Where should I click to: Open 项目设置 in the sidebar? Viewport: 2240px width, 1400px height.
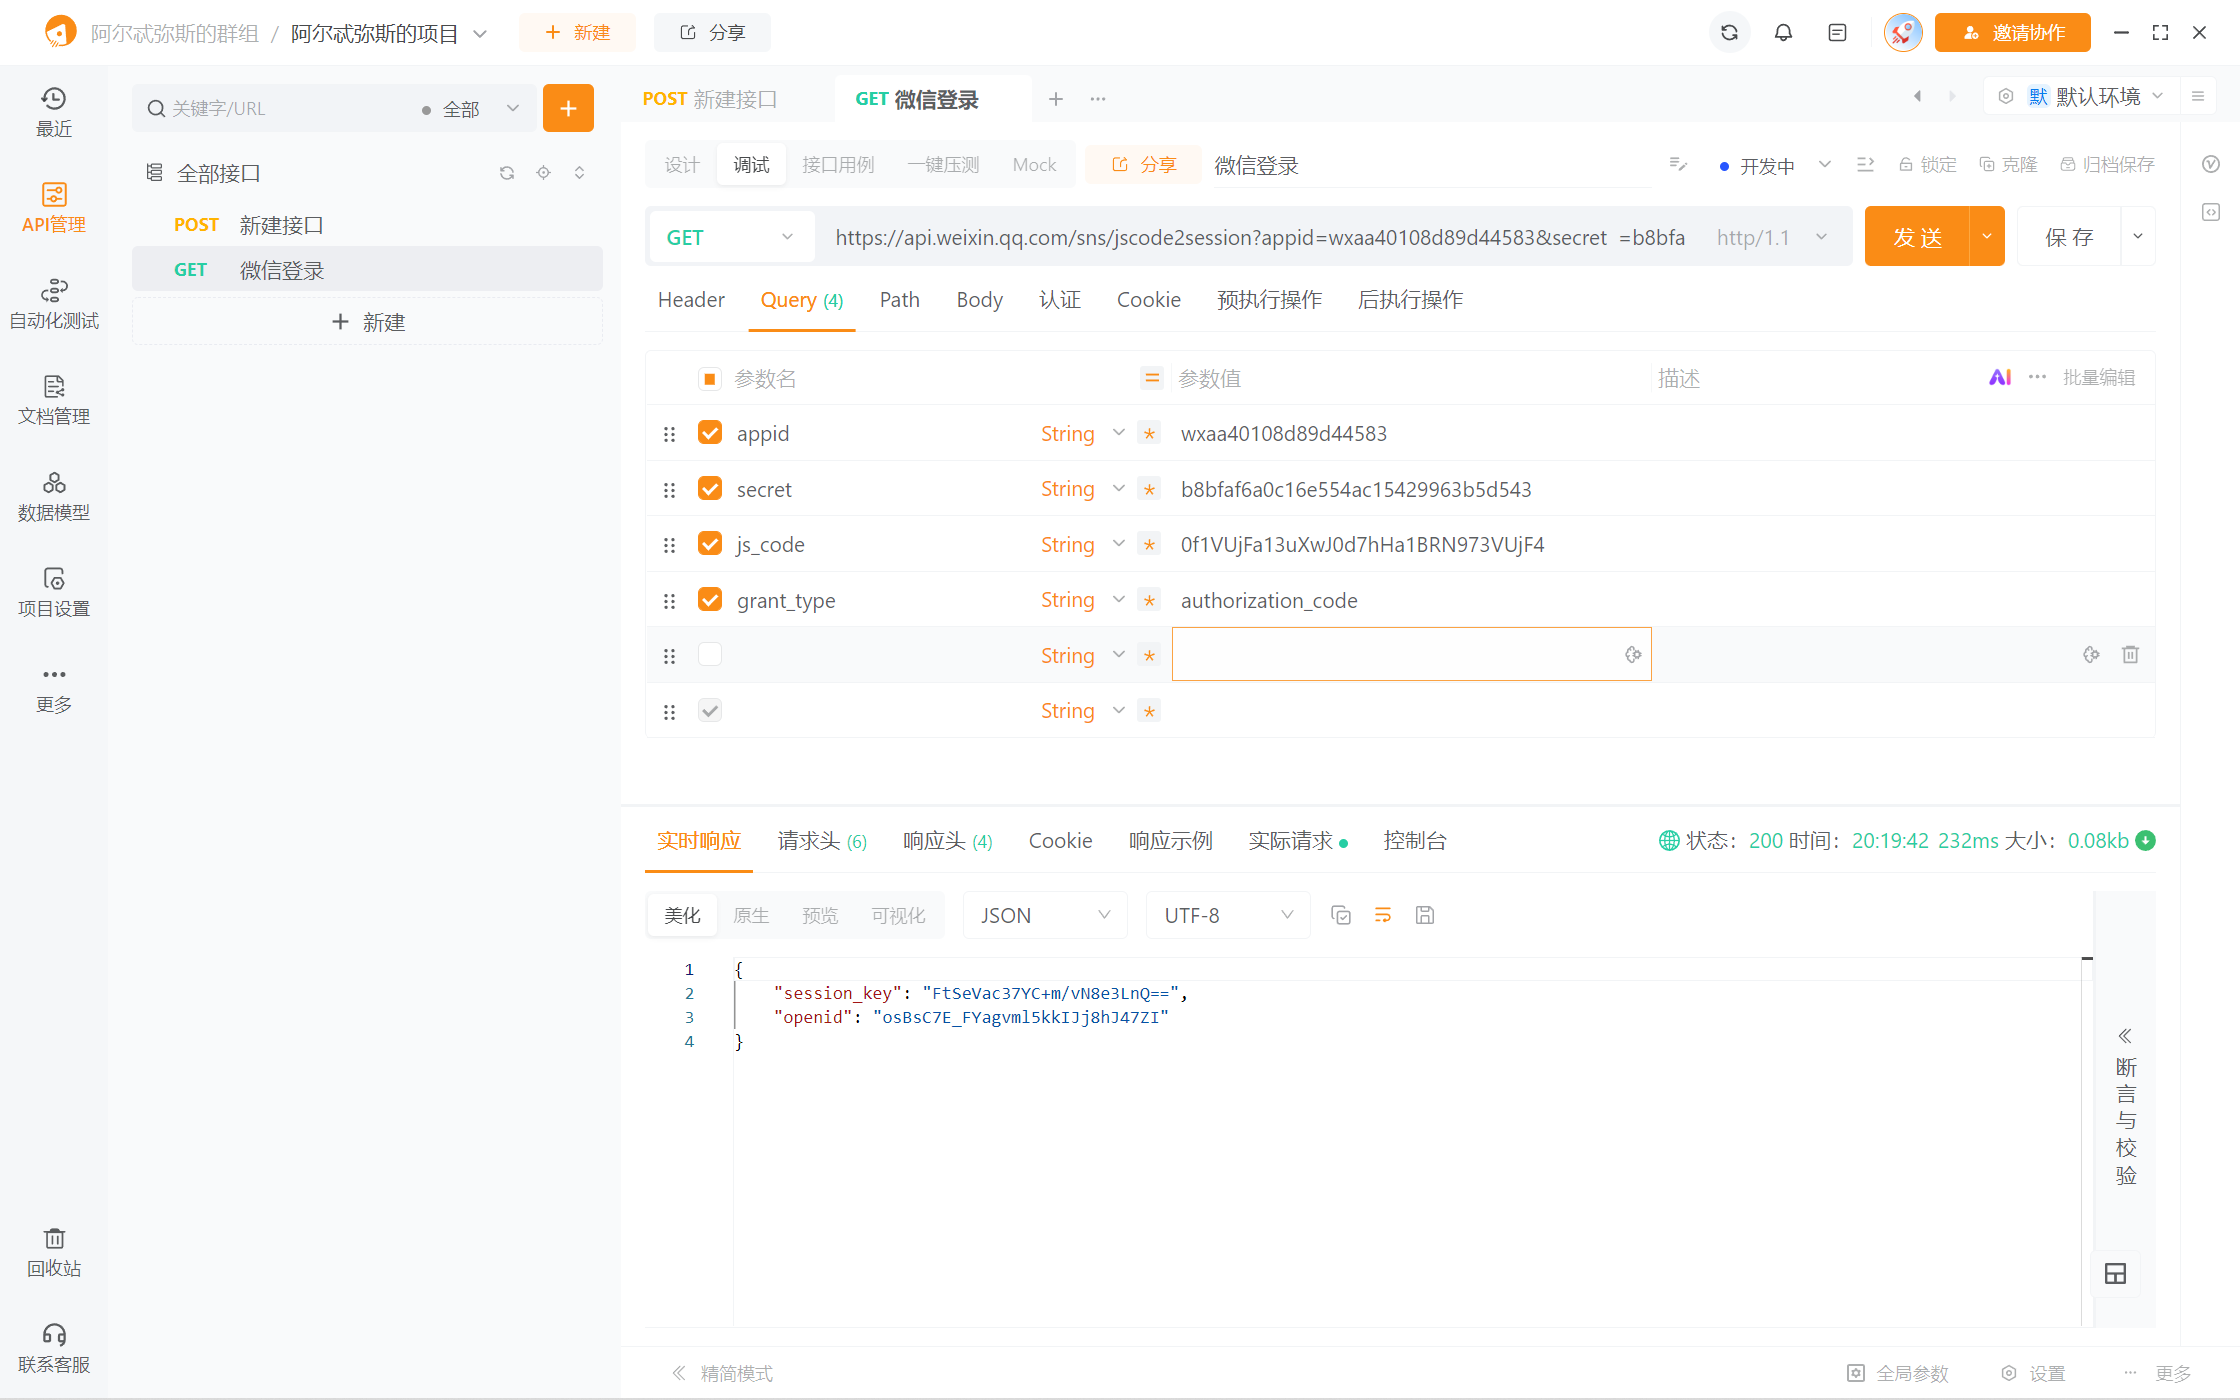click(54, 592)
